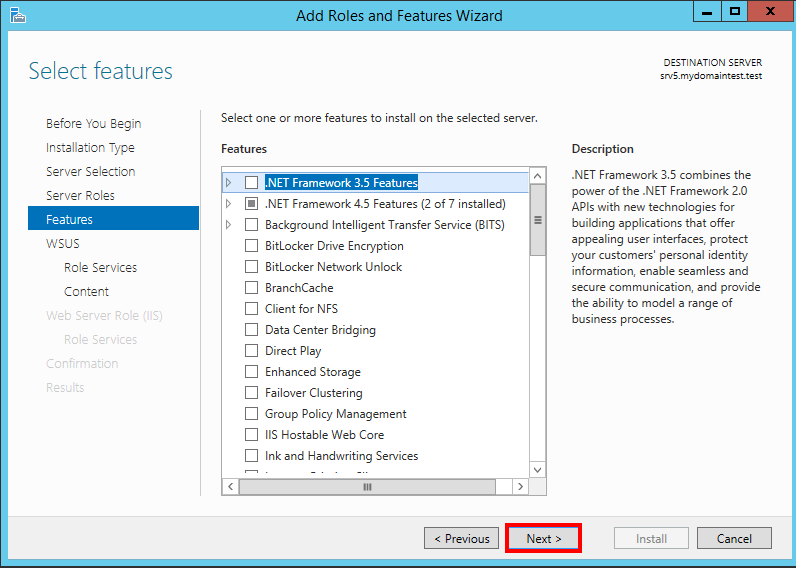Image resolution: width=796 pixels, height=568 pixels.
Task: Click features list scroll down arrow
Action: [x=538, y=470]
